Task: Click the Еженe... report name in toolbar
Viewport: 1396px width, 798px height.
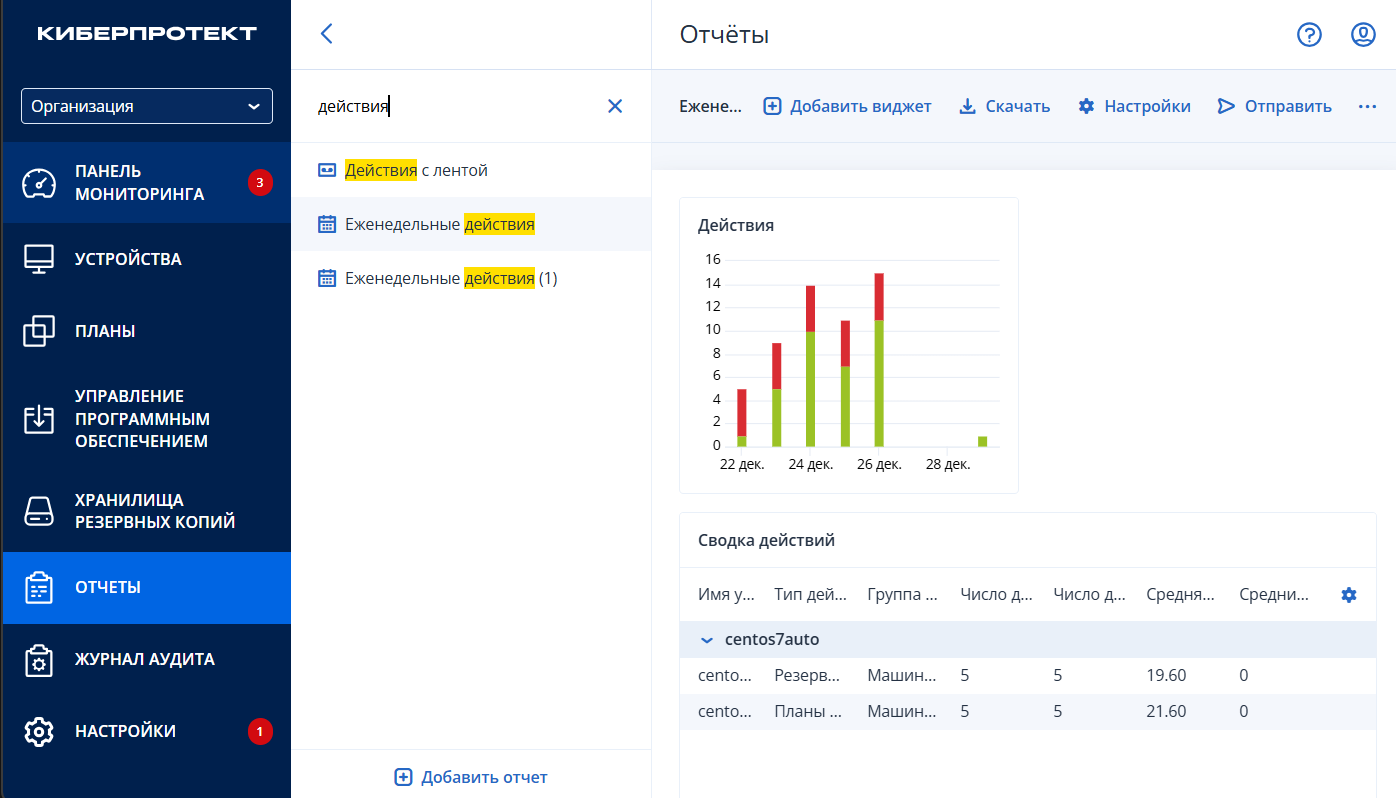Action: pyautogui.click(x=710, y=106)
